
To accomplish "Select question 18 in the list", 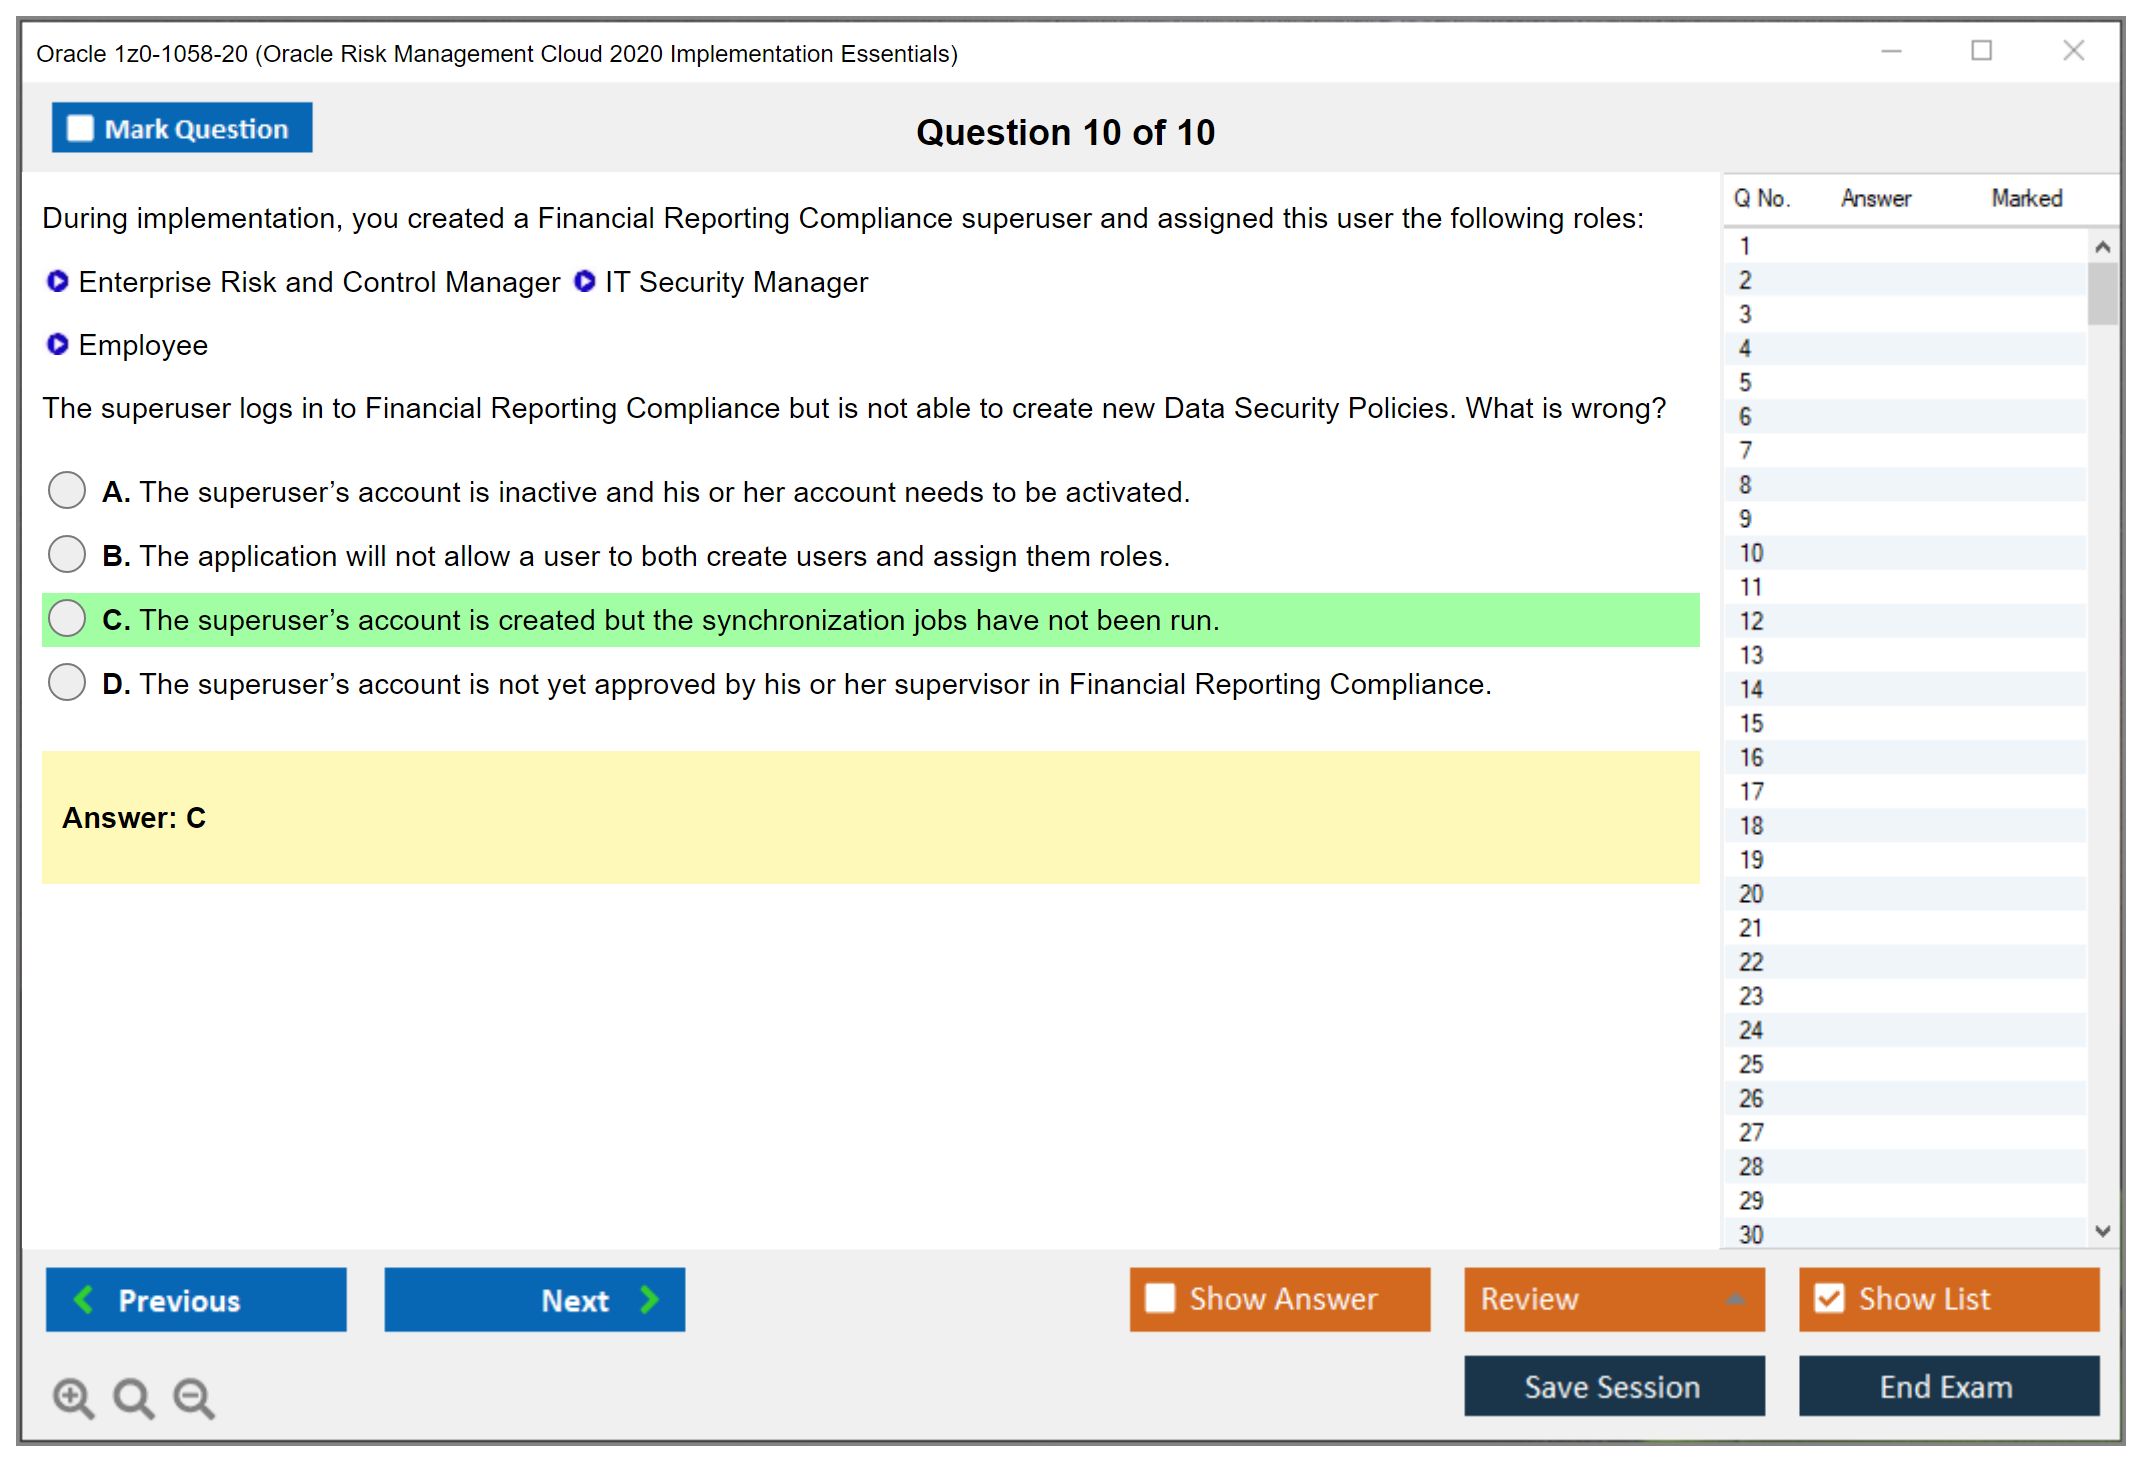I will [x=1905, y=826].
